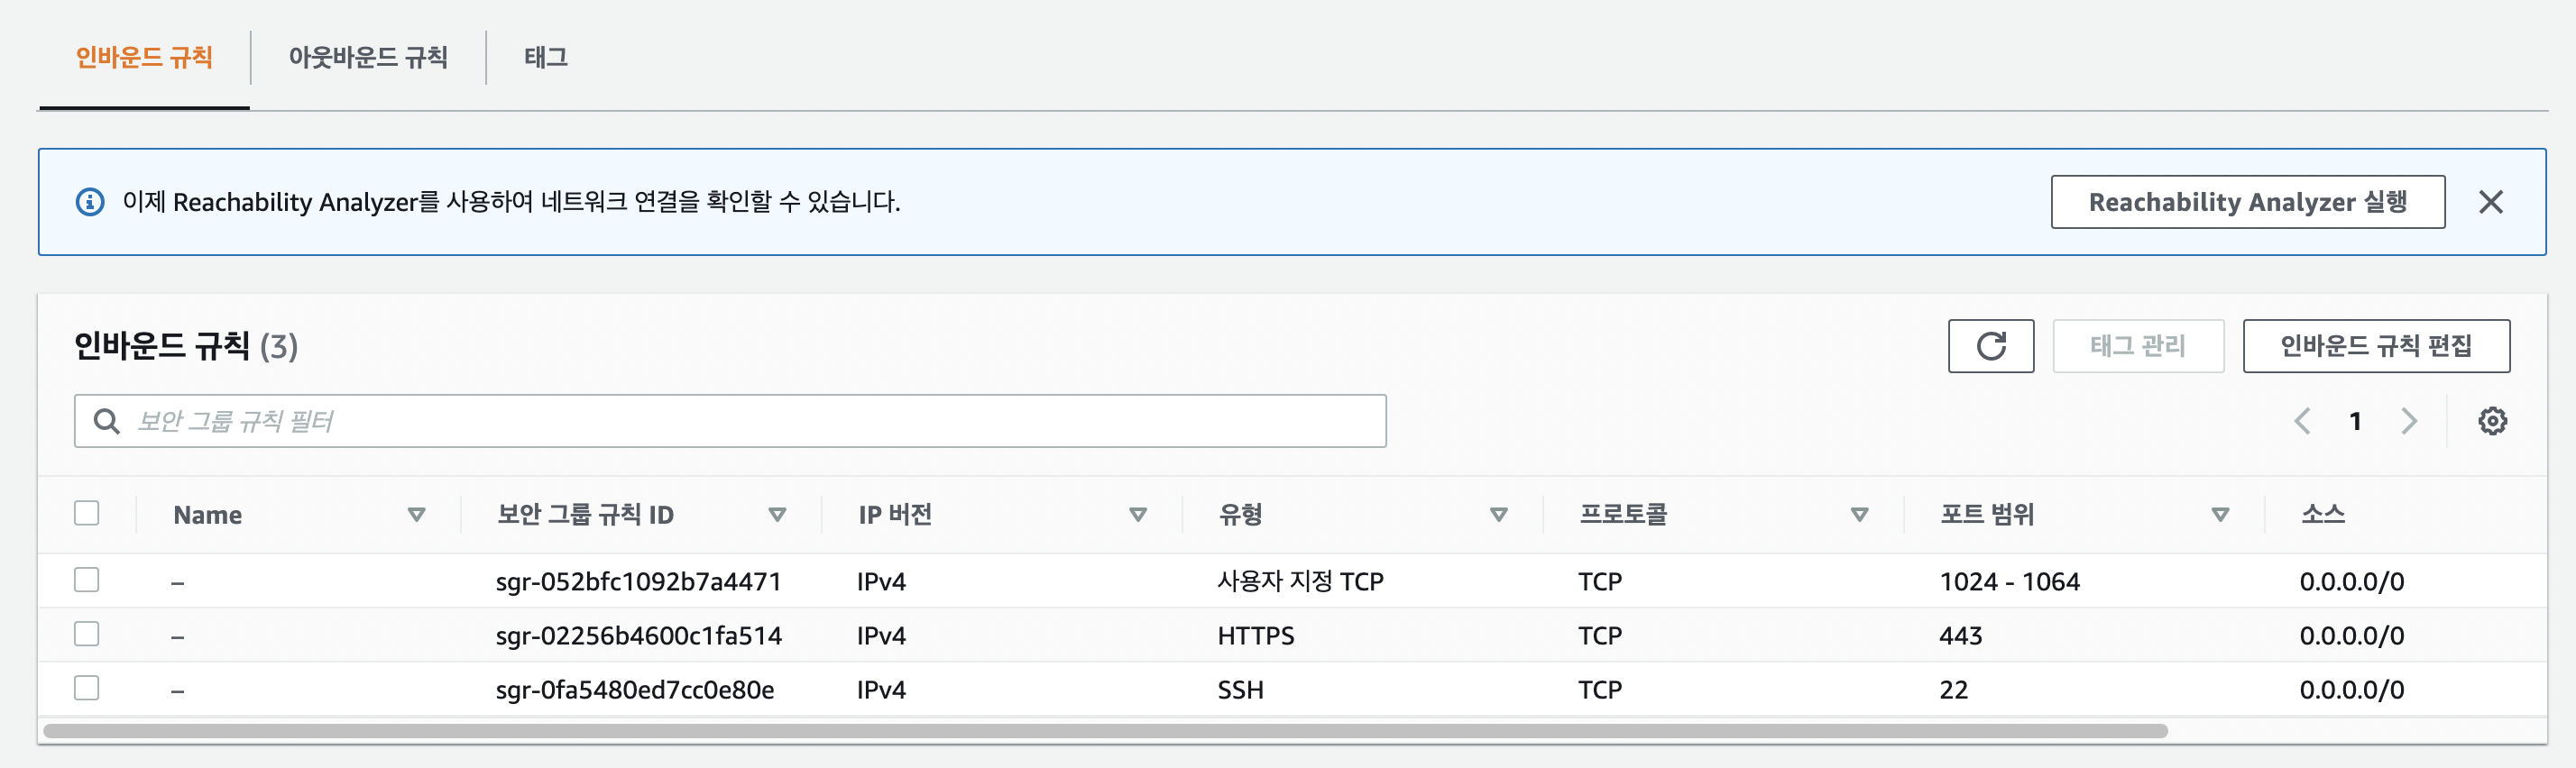Click 태그 관리 button
This screenshot has height=768, width=2576.
pos(2138,346)
